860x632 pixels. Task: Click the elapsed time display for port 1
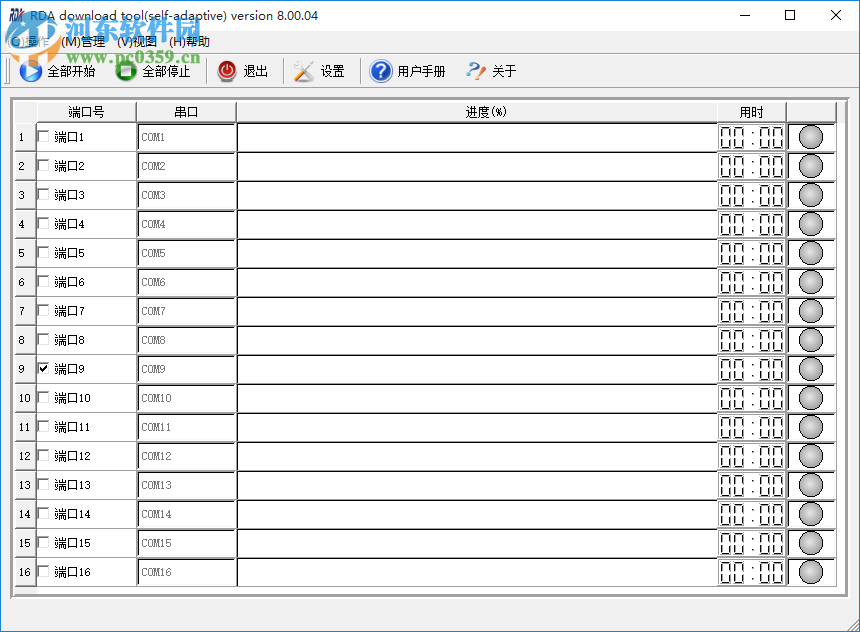(751, 137)
